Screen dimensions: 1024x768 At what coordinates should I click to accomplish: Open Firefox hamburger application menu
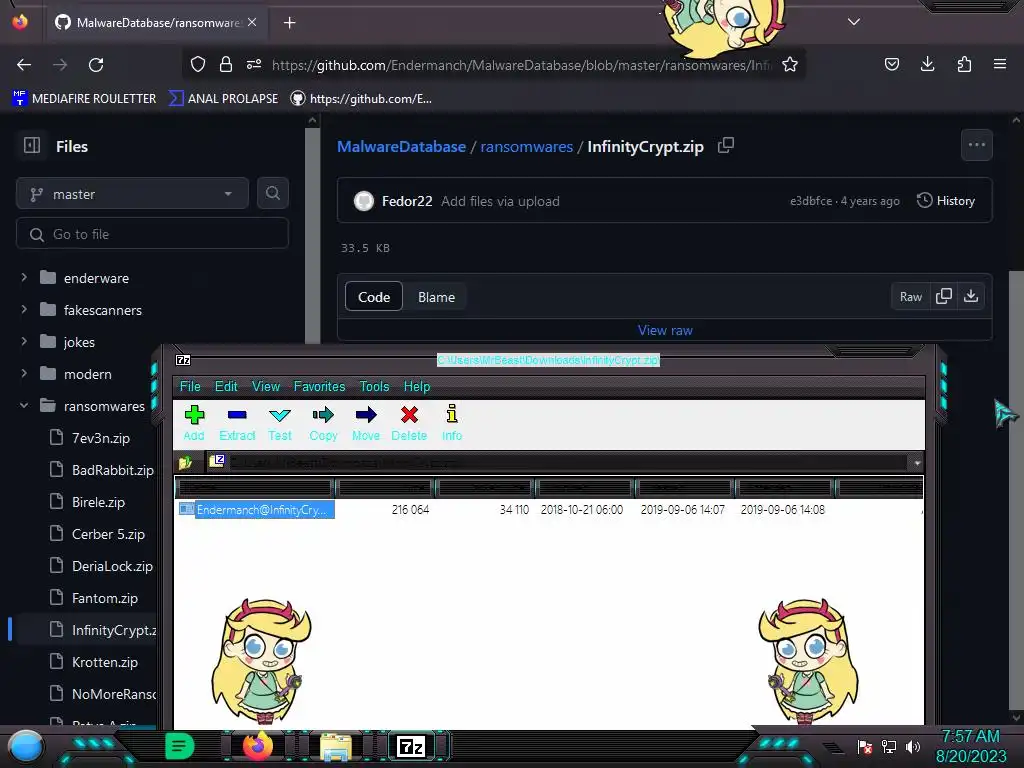click(x=1000, y=64)
